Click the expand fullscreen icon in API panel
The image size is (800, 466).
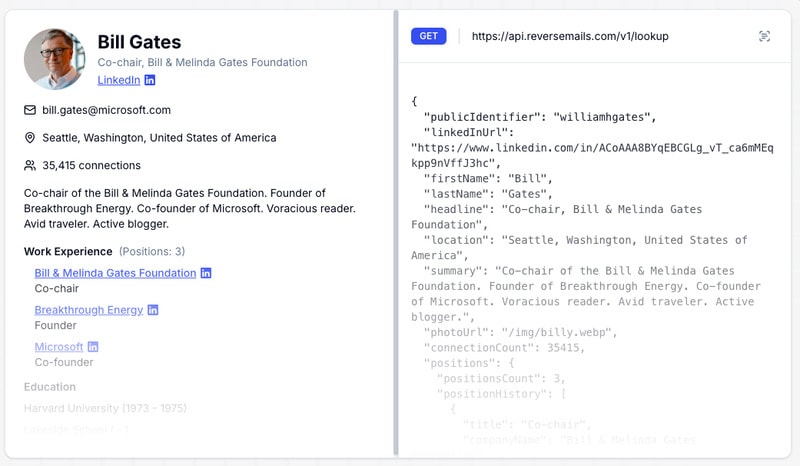coord(765,36)
